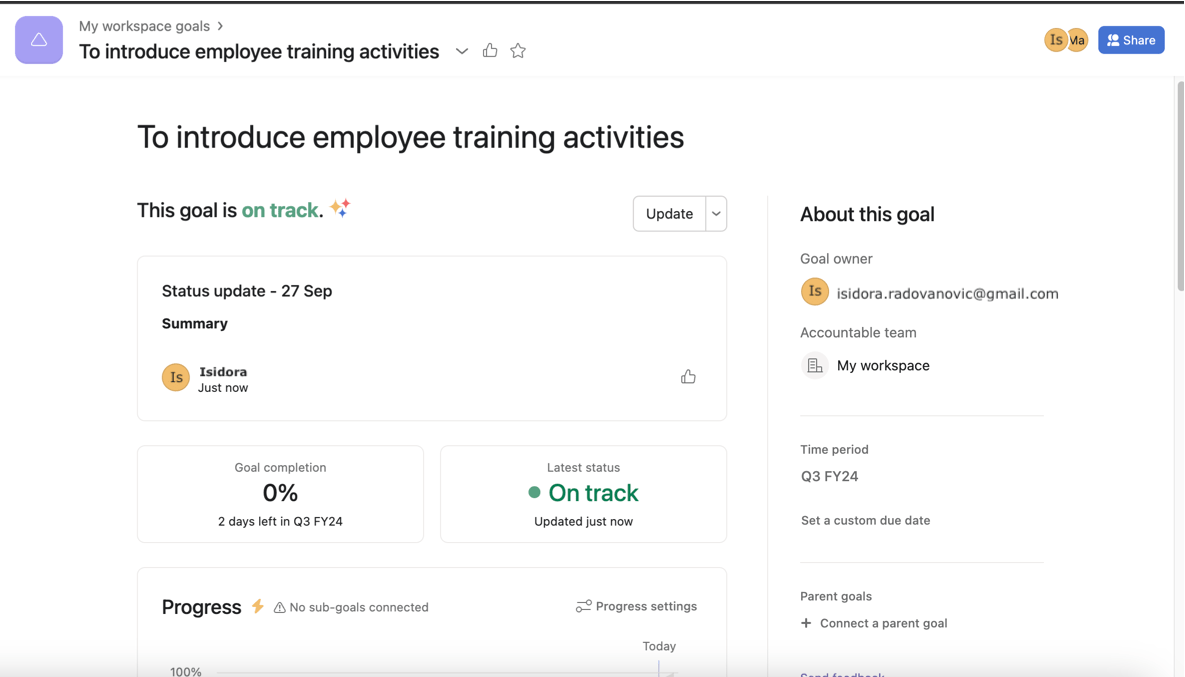Click the thumbs-up icon beside the goal title
Screen dimensions: 1185x677
point(489,50)
